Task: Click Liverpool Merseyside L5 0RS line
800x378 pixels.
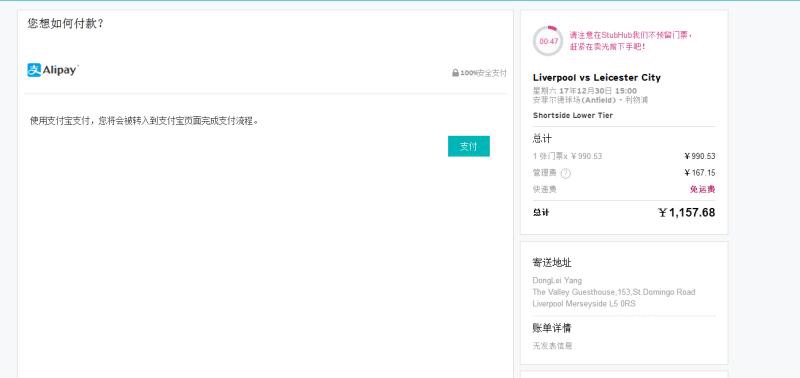Action: tap(584, 304)
